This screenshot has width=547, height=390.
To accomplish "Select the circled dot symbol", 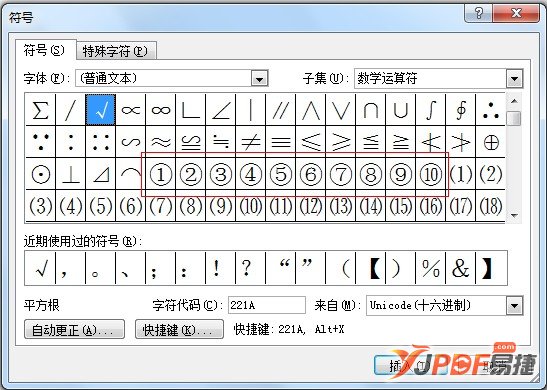I will [x=40, y=174].
